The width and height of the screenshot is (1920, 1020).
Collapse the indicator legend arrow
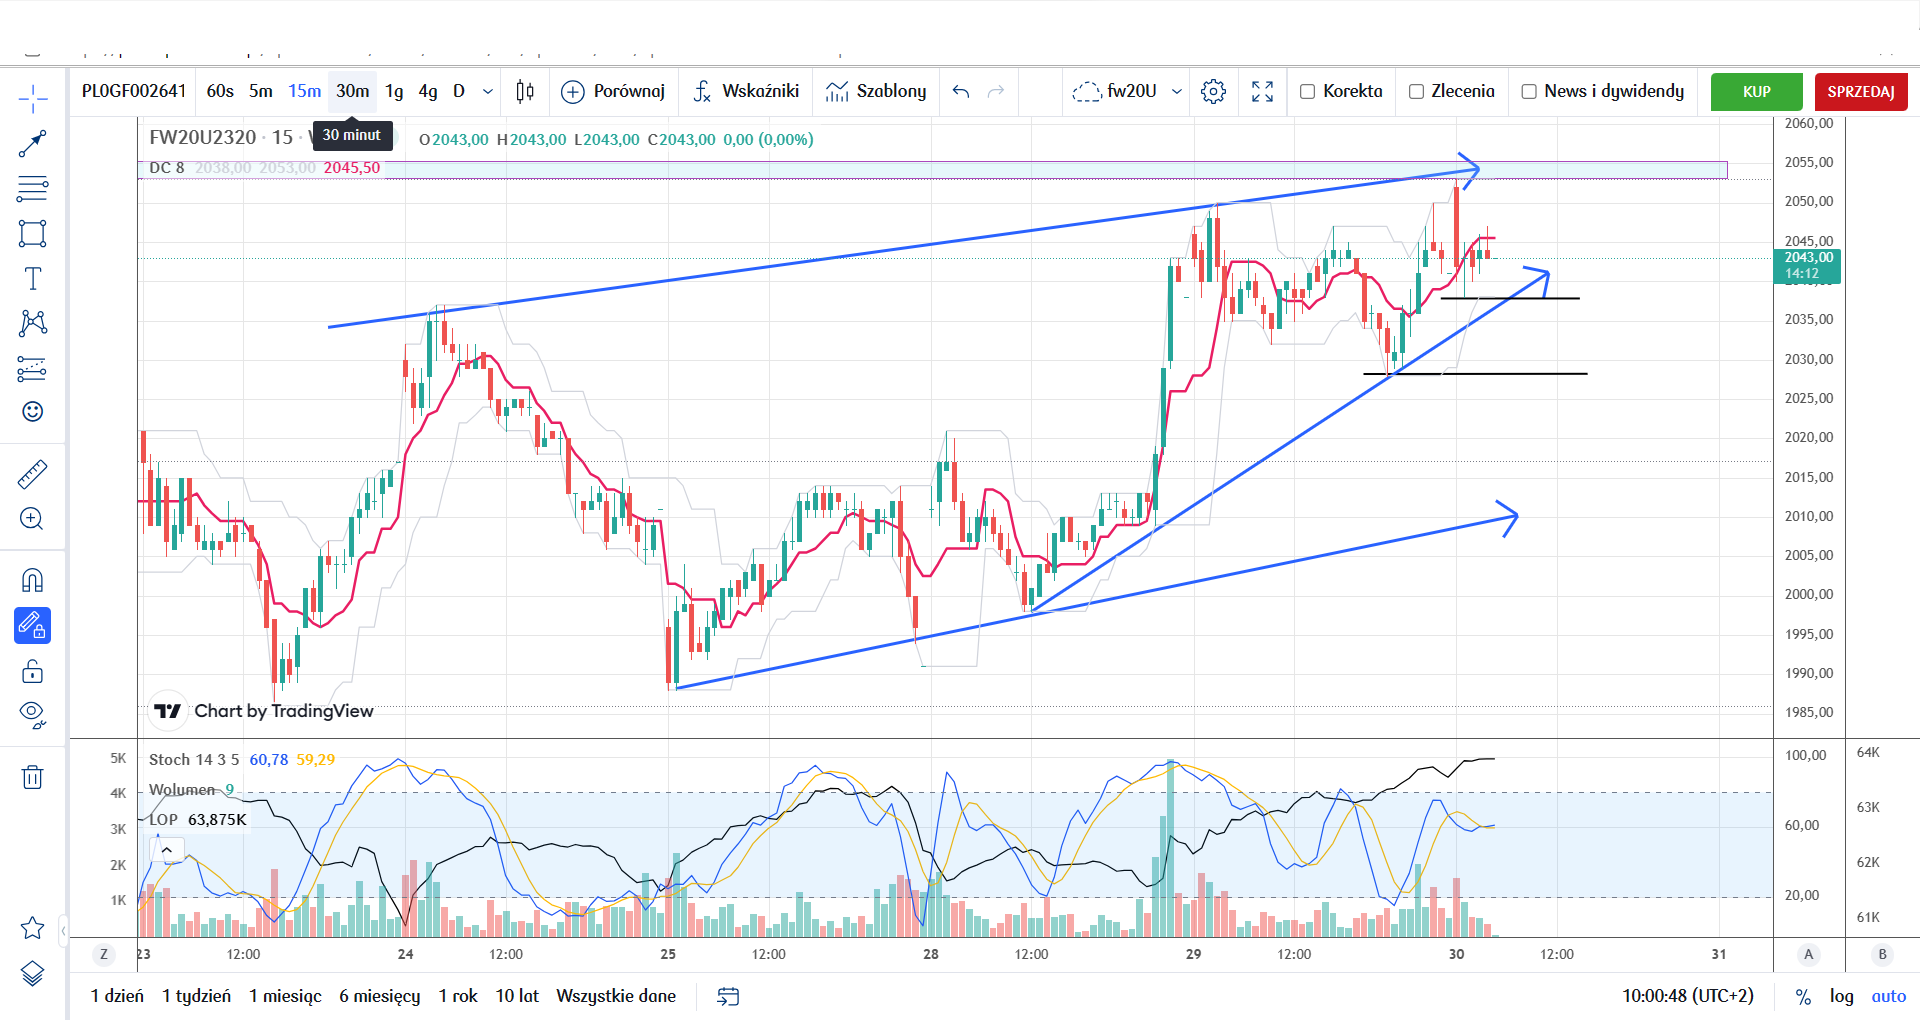[x=167, y=850]
